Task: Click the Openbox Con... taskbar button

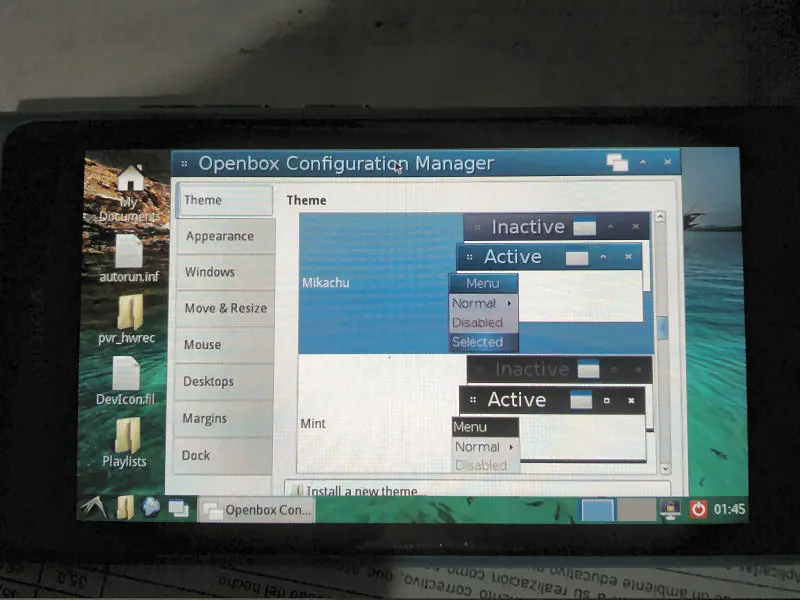Action: pyautogui.click(x=257, y=510)
